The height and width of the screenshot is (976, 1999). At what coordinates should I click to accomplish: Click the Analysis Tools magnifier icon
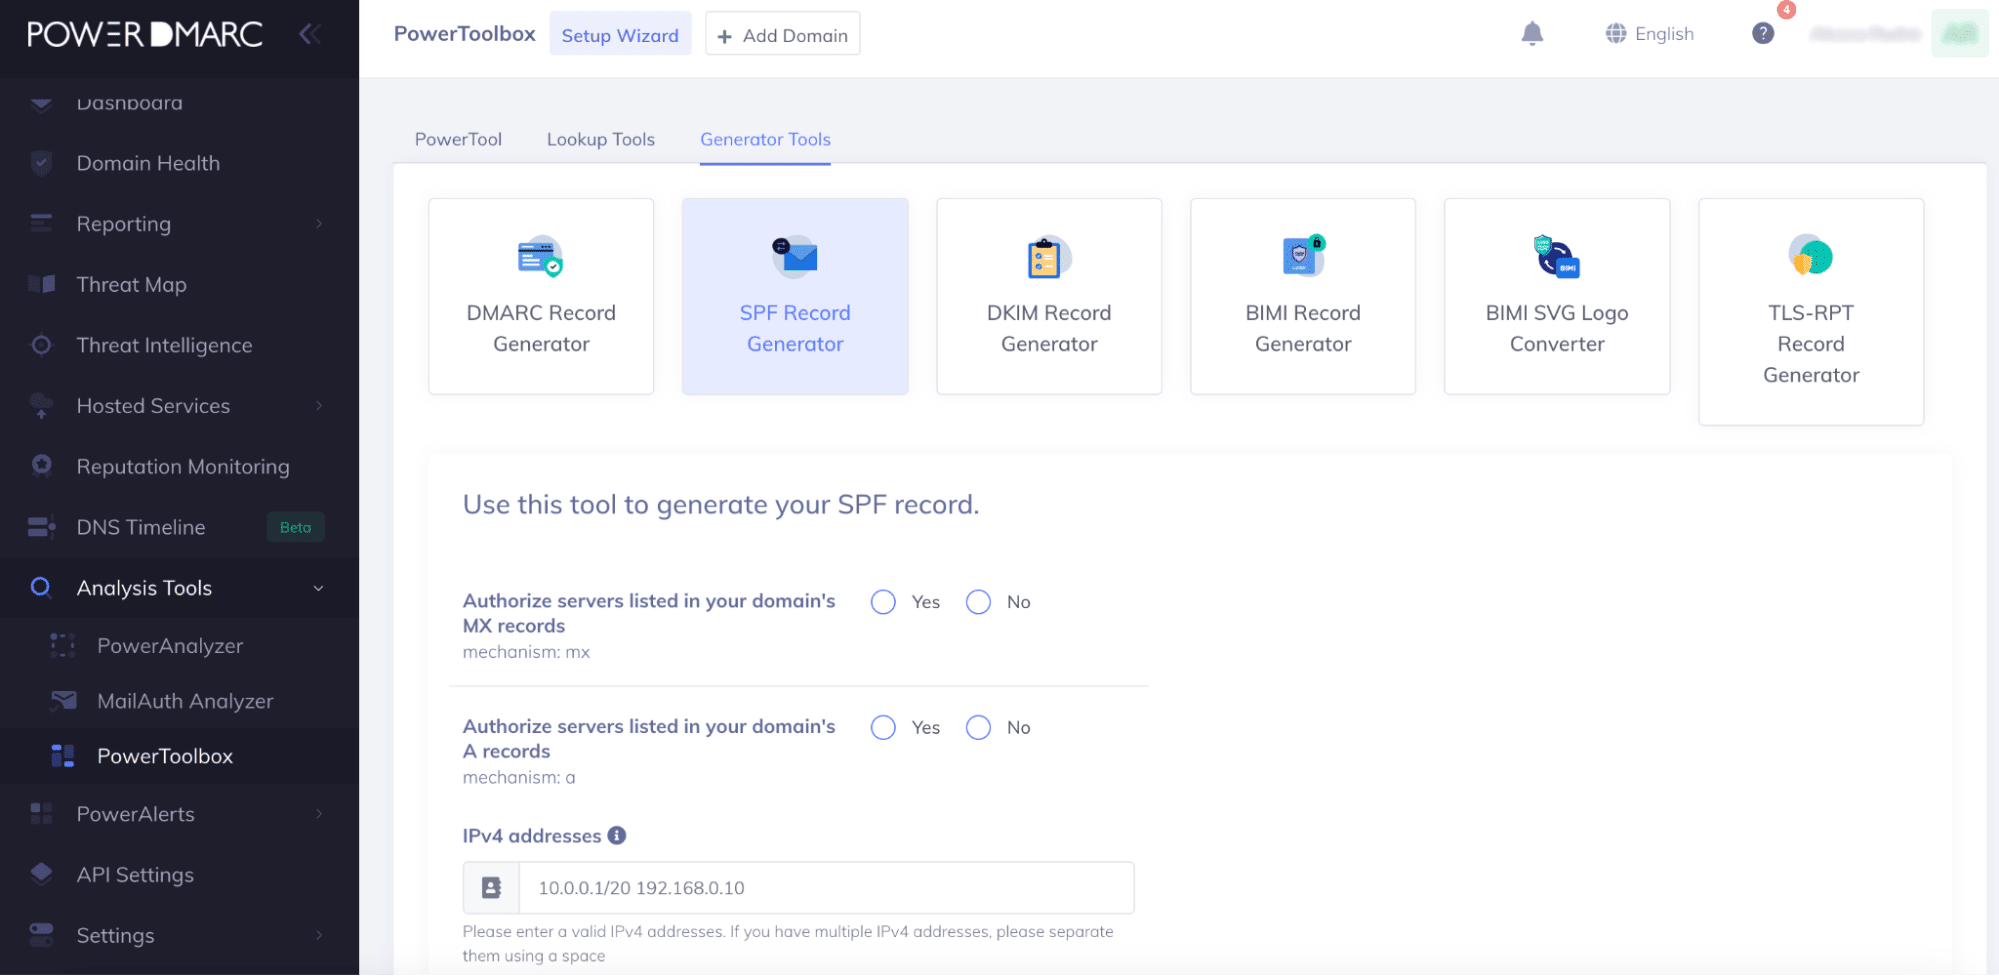pos(41,587)
